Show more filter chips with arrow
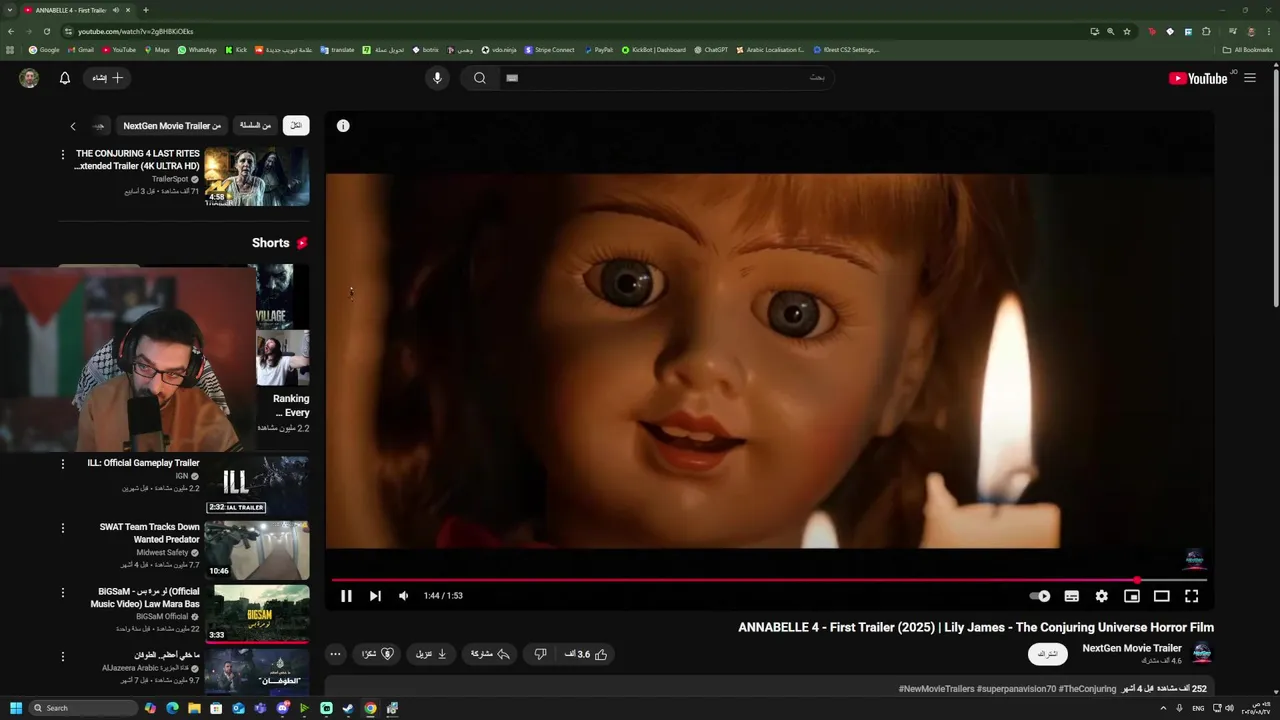The image size is (1280, 720). click(x=73, y=126)
